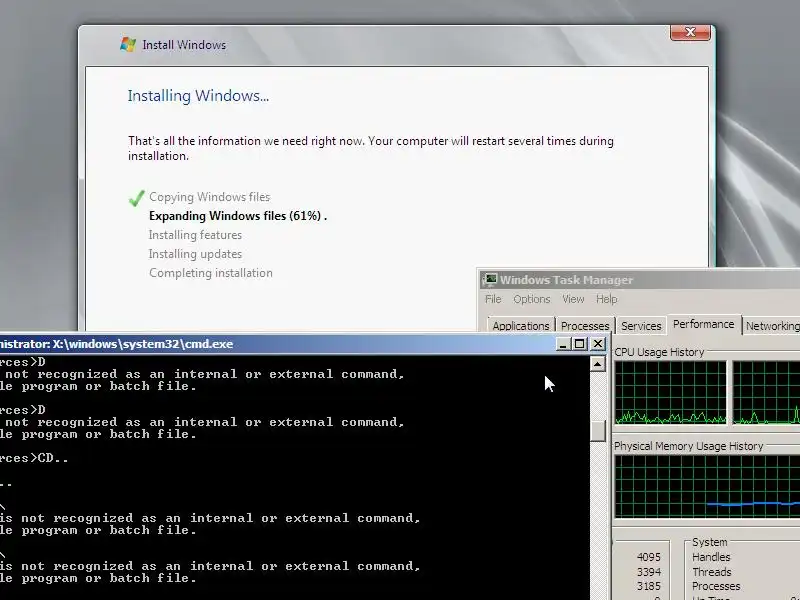
Task: Click the cmd vertical scrollbar thumb
Action: pyautogui.click(x=597, y=431)
